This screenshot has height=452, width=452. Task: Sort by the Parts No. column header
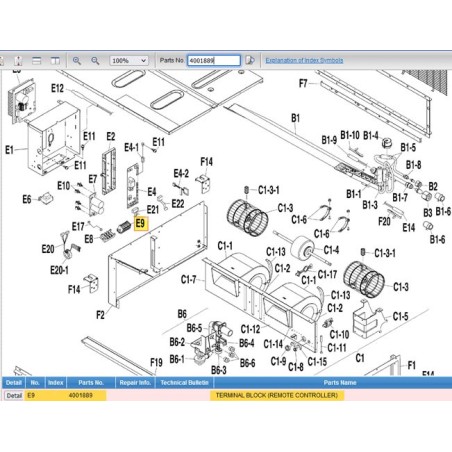pos(91,383)
